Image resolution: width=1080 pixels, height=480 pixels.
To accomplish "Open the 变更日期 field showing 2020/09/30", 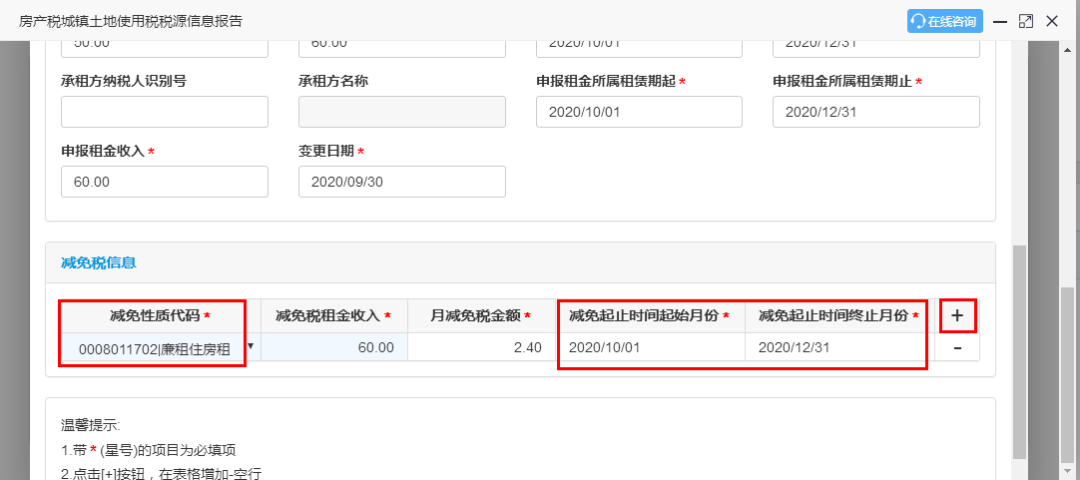I will pyautogui.click(x=402, y=182).
